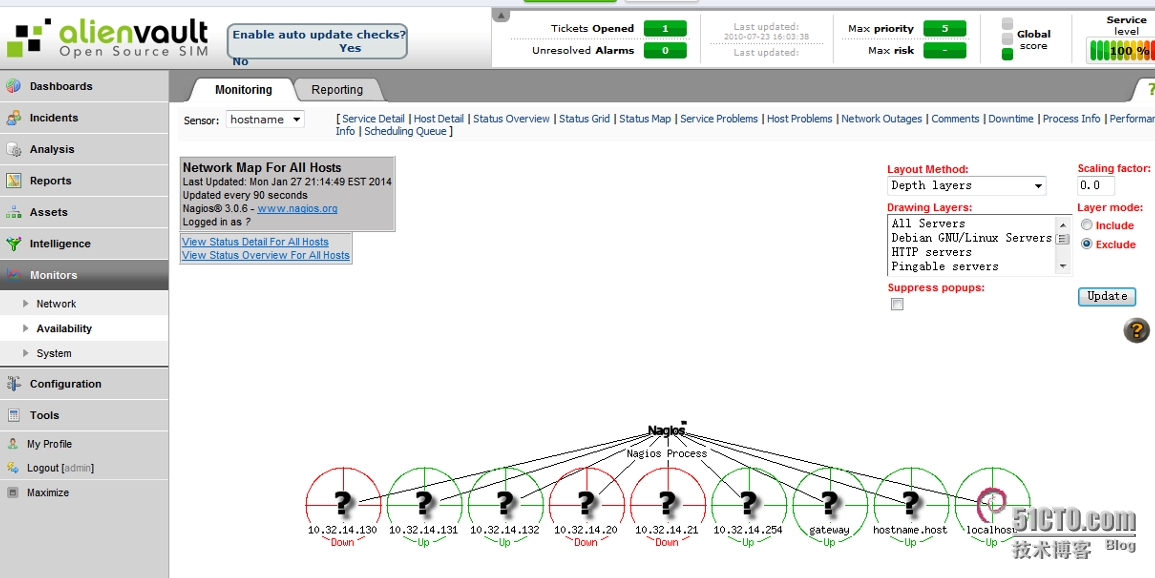
Task: Open the Service Detail link
Action: pyautogui.click(x=373, y=119)
